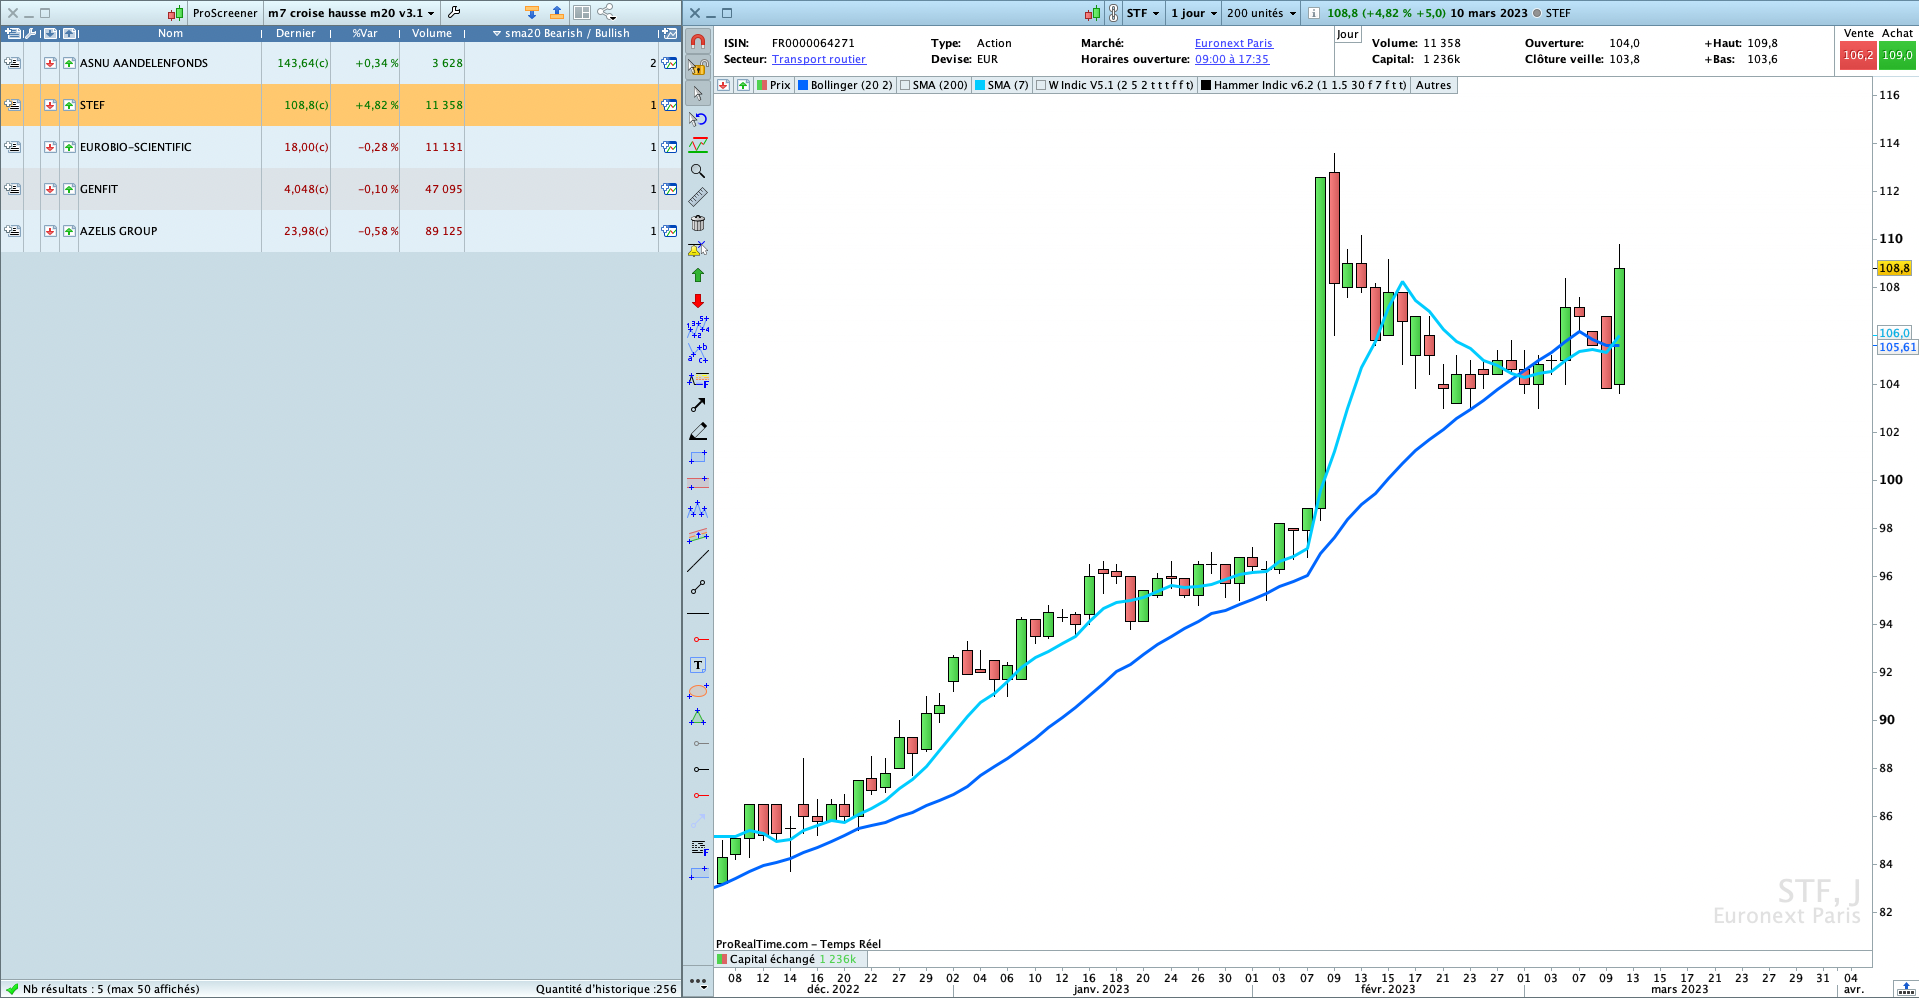
Task: Click the 108,8 price axis marker
Action: tap(1894, 268)
